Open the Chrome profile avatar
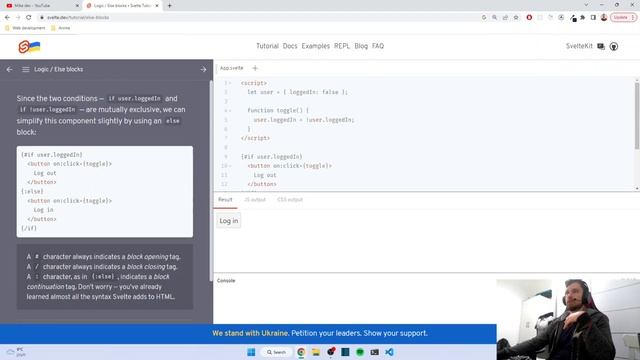This screenshot has width=640, height=360. (x=604, y=18)
